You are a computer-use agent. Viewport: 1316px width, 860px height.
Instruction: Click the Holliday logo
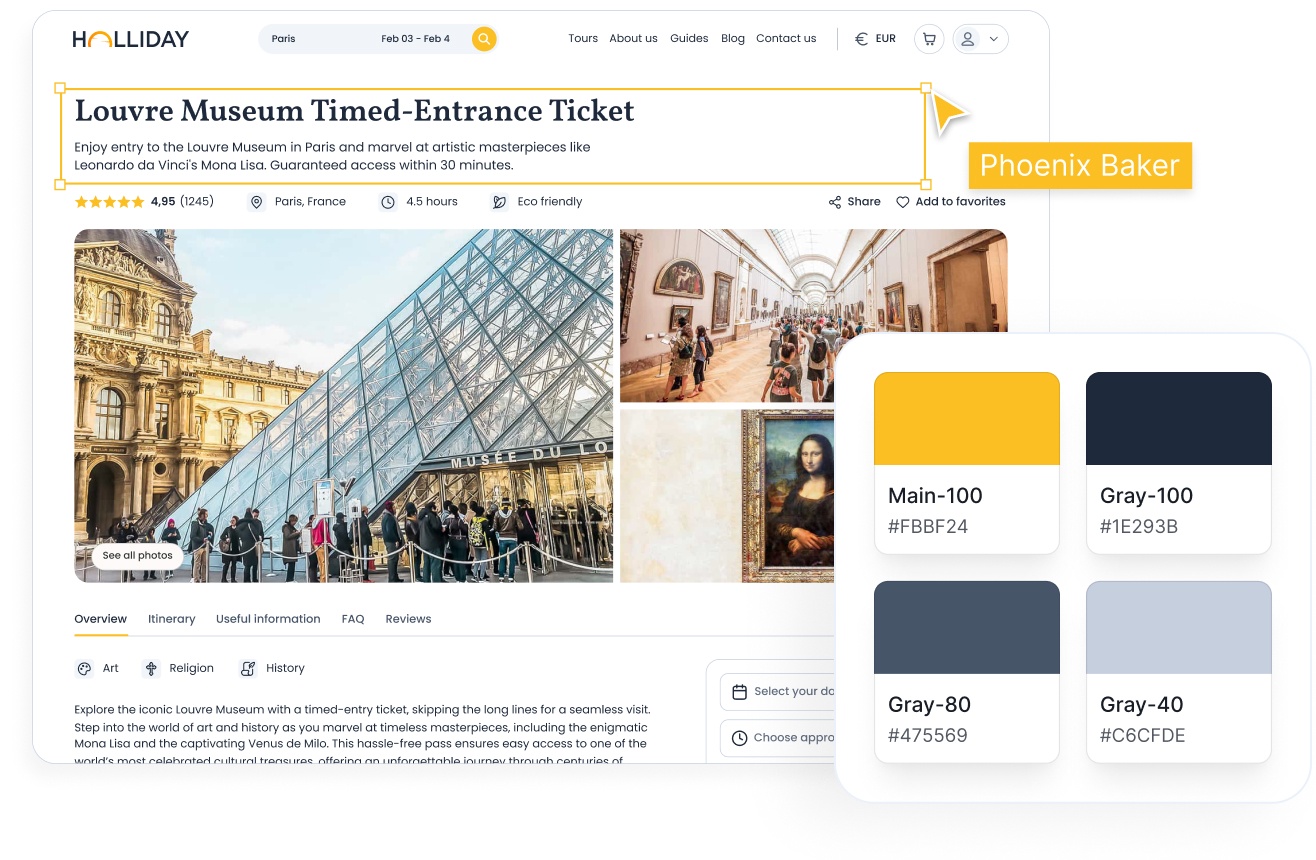(130, 39)
